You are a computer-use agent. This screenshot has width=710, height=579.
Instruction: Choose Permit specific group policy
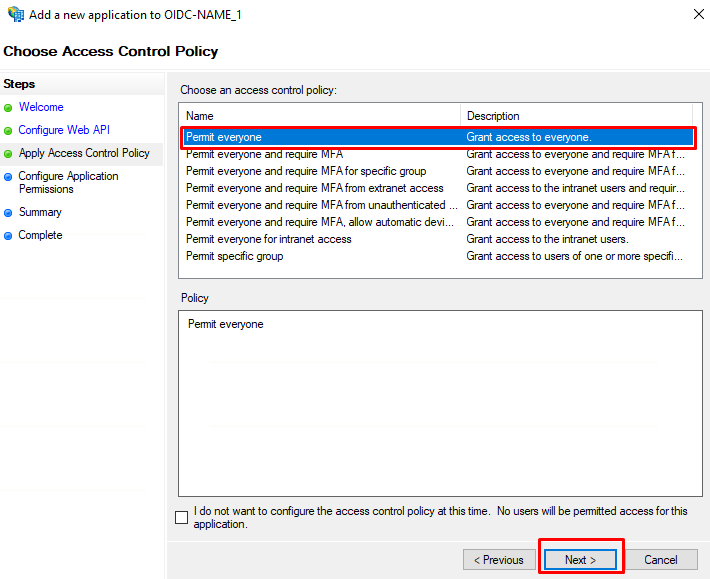(437, 256)
